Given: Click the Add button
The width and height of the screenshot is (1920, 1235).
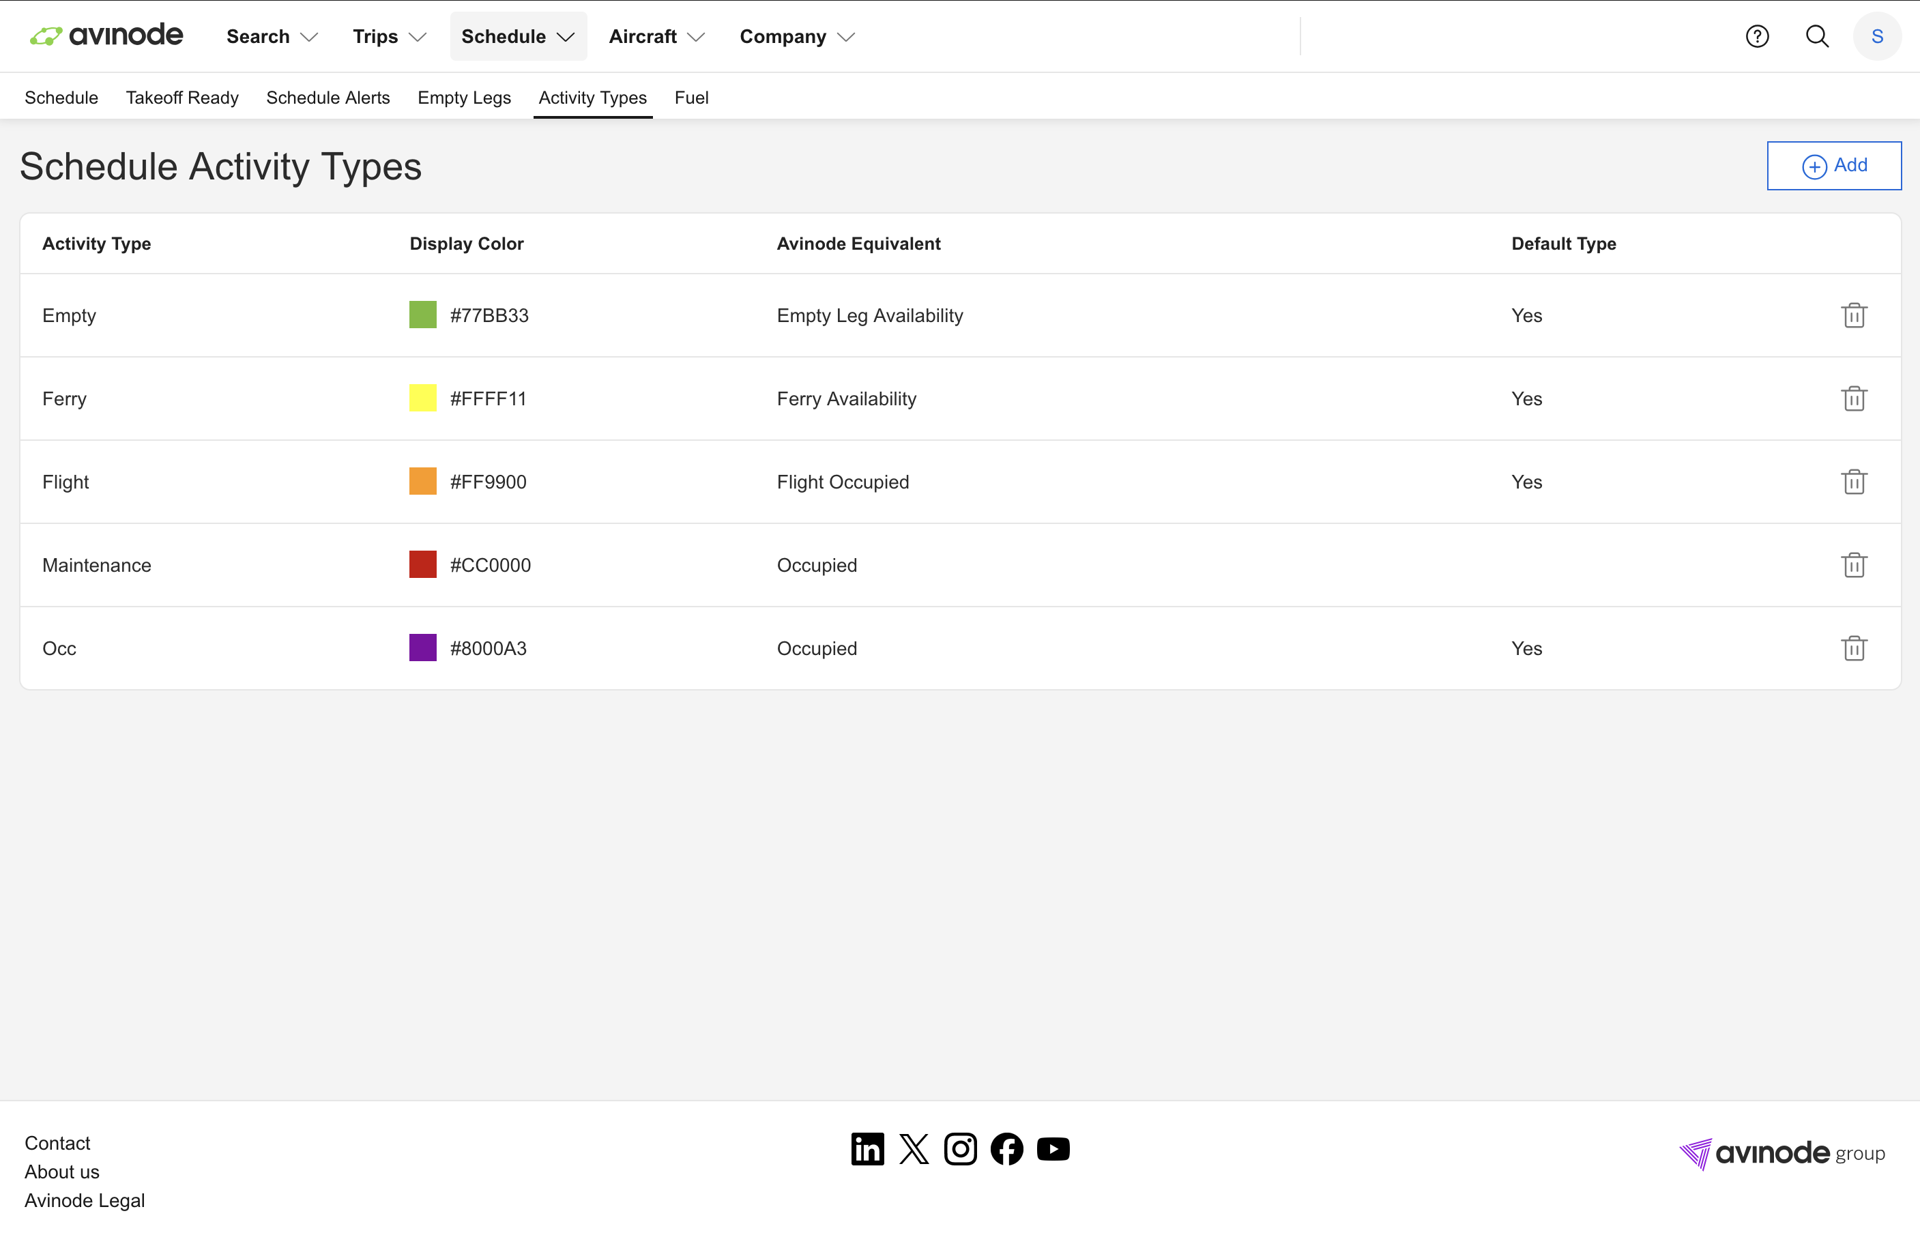Looking at the screenshot, I should (1833, 166).
